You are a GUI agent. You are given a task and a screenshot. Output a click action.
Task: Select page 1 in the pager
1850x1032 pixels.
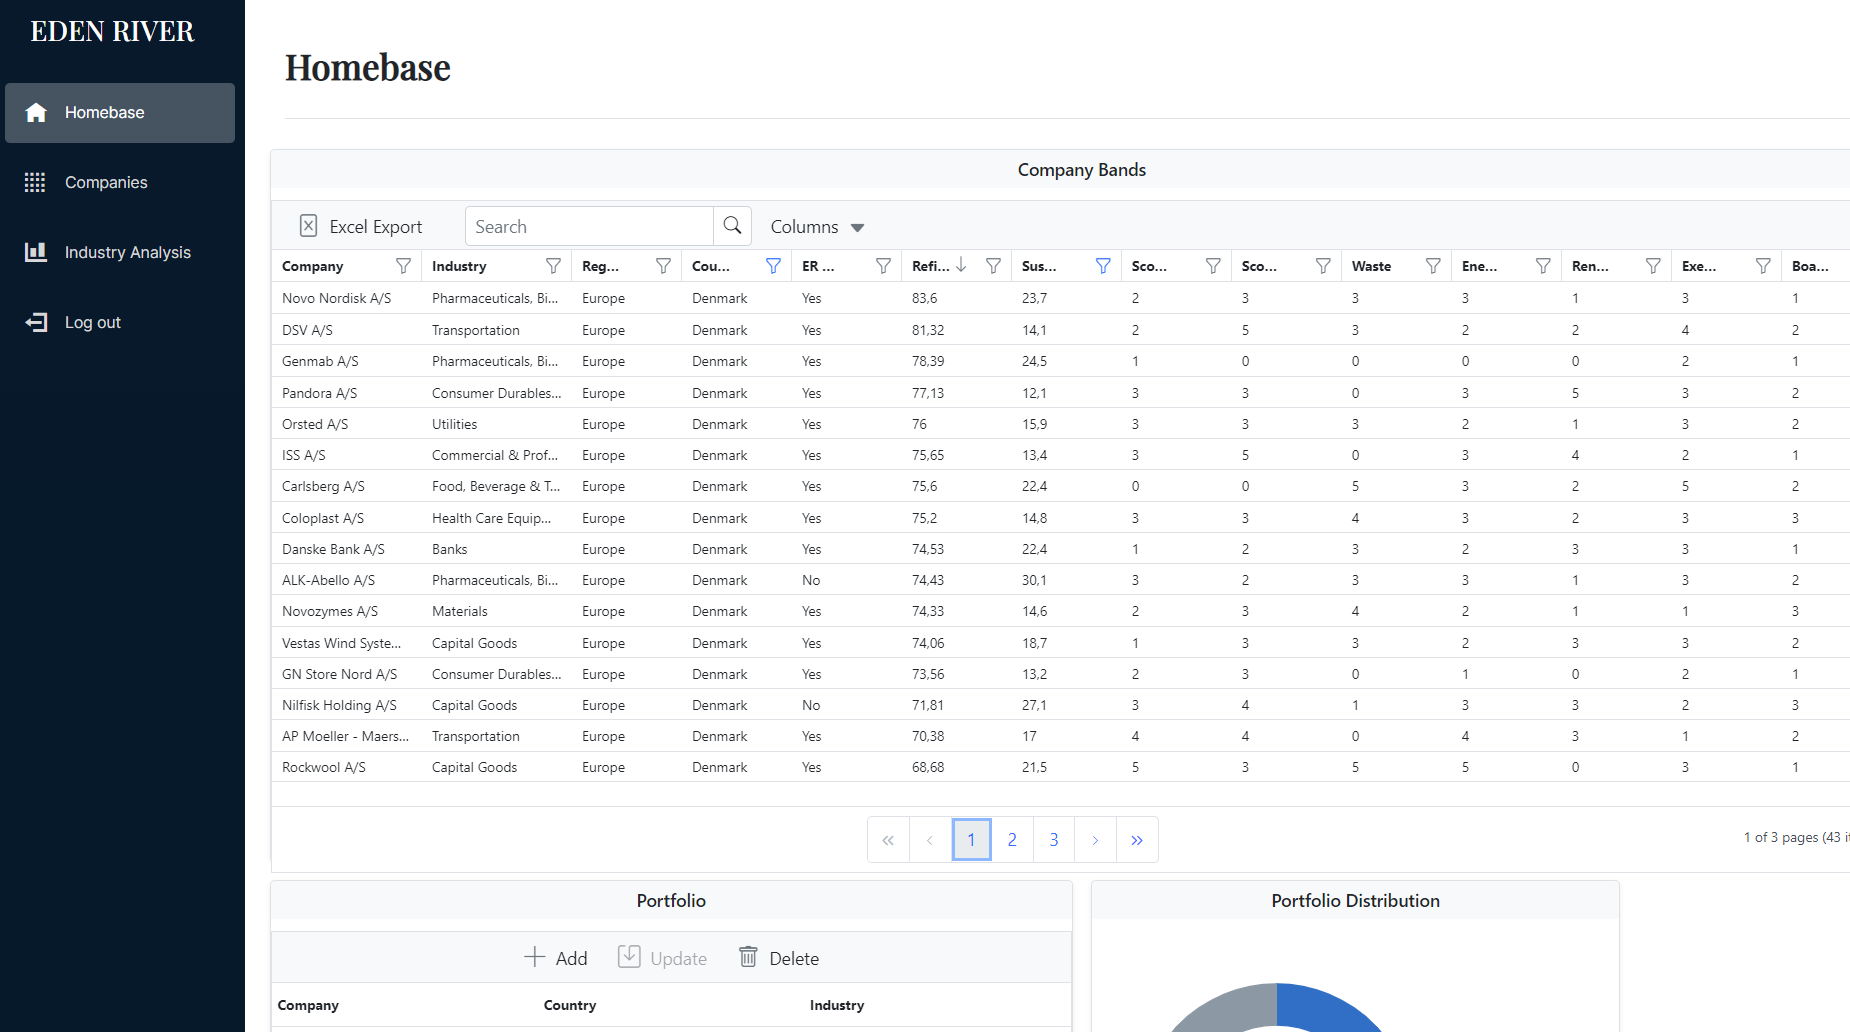coord(971,840)
